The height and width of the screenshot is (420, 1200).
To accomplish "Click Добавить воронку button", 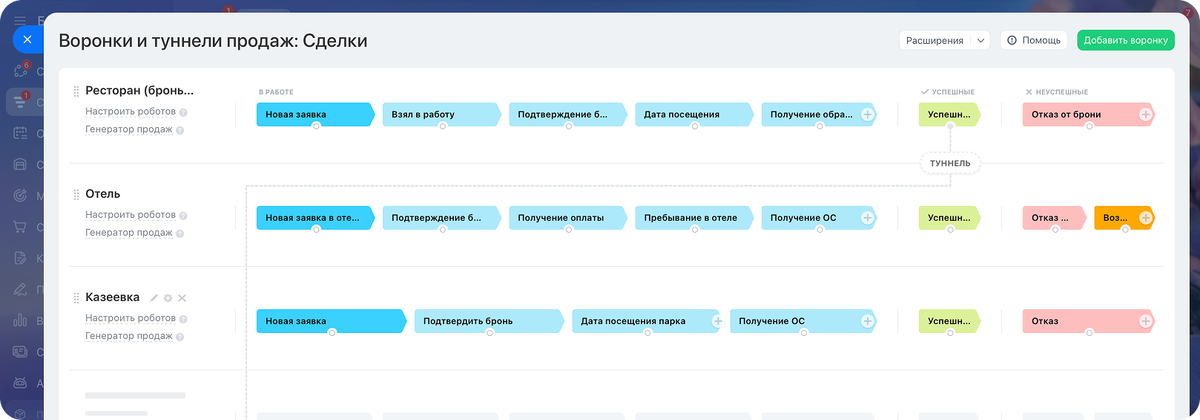I will tap(1126, 40).
